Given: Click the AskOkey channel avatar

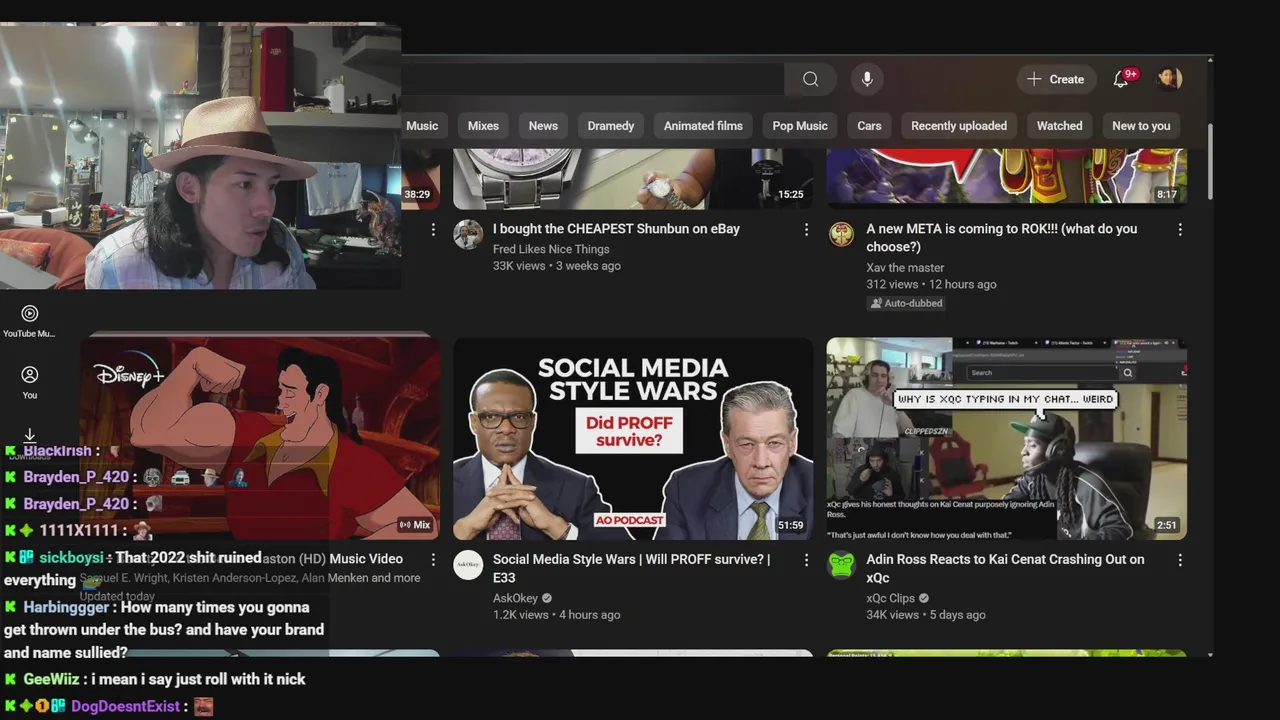Looking at the screenshot, I should pos(468,565).
